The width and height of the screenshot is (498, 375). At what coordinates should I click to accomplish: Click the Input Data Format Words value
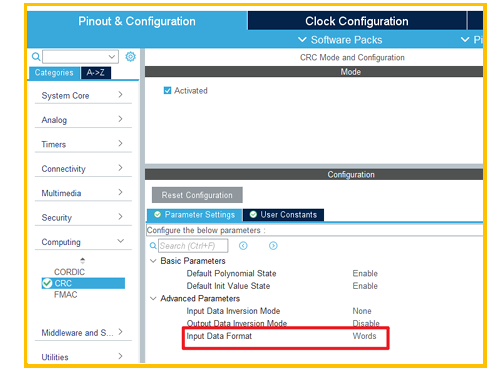364,336
